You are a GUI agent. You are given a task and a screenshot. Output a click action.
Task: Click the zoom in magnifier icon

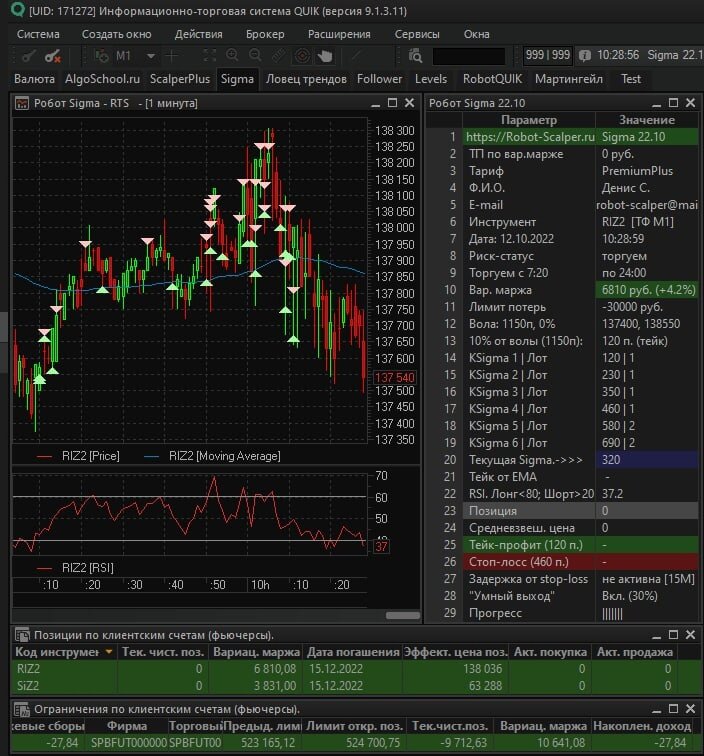coord(232,55)
